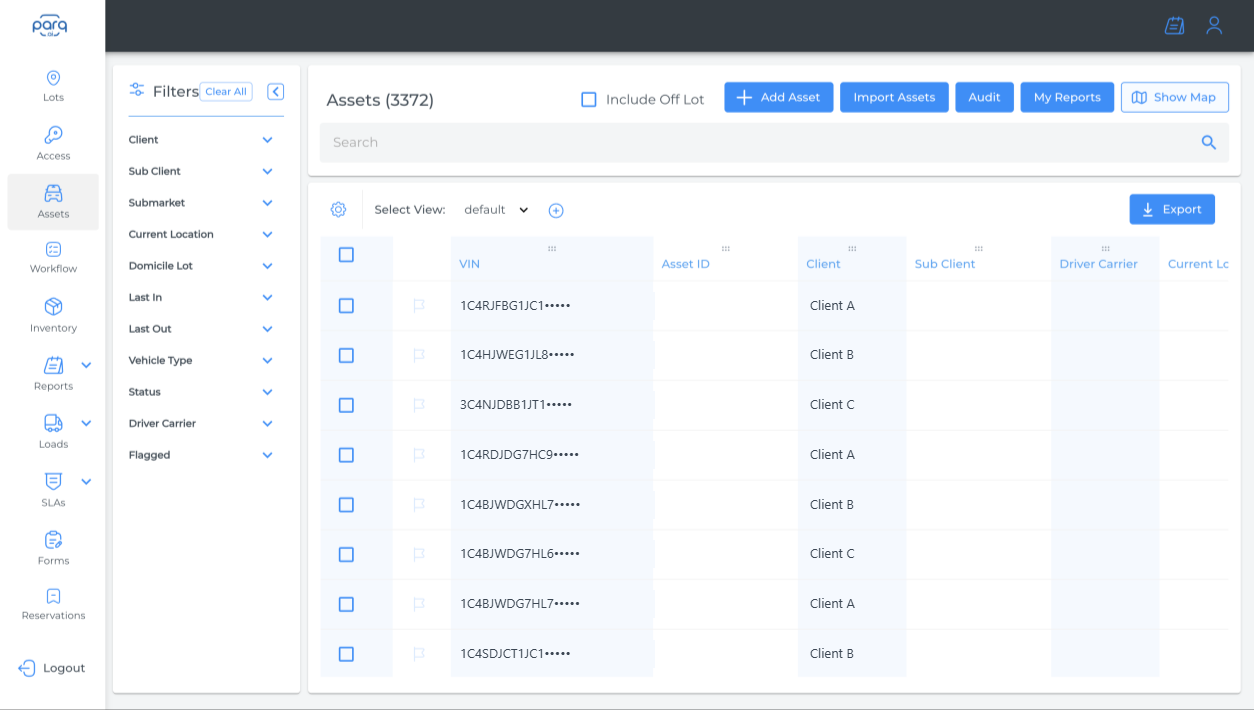Screen dimensions: 1254x710
Task: Open the Inventory box icon
Action: (x=53, y=307)
